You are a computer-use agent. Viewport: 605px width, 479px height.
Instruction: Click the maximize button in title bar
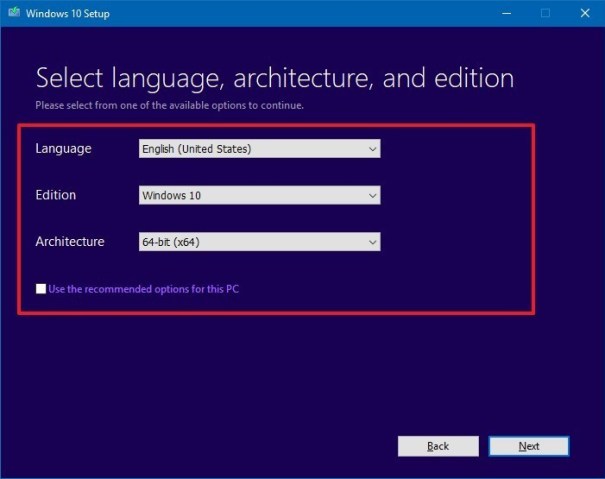coord(545,14)
